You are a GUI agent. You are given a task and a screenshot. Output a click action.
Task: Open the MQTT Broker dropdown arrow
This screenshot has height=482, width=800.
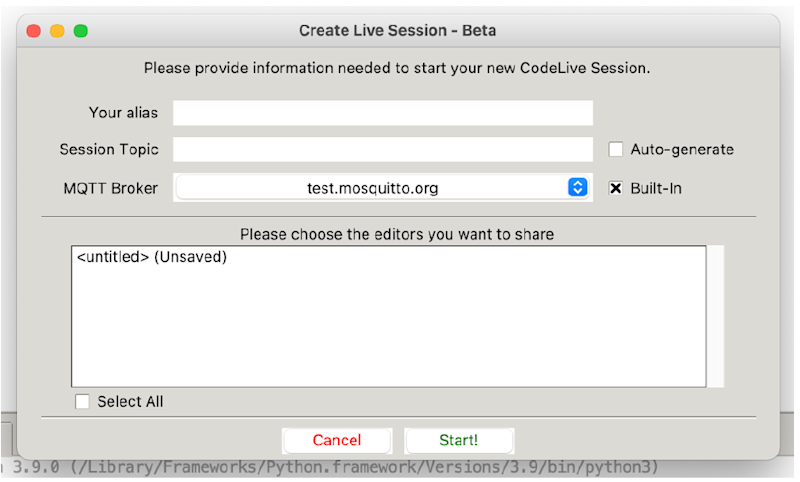pyautogui.click(x=577, y=187)
